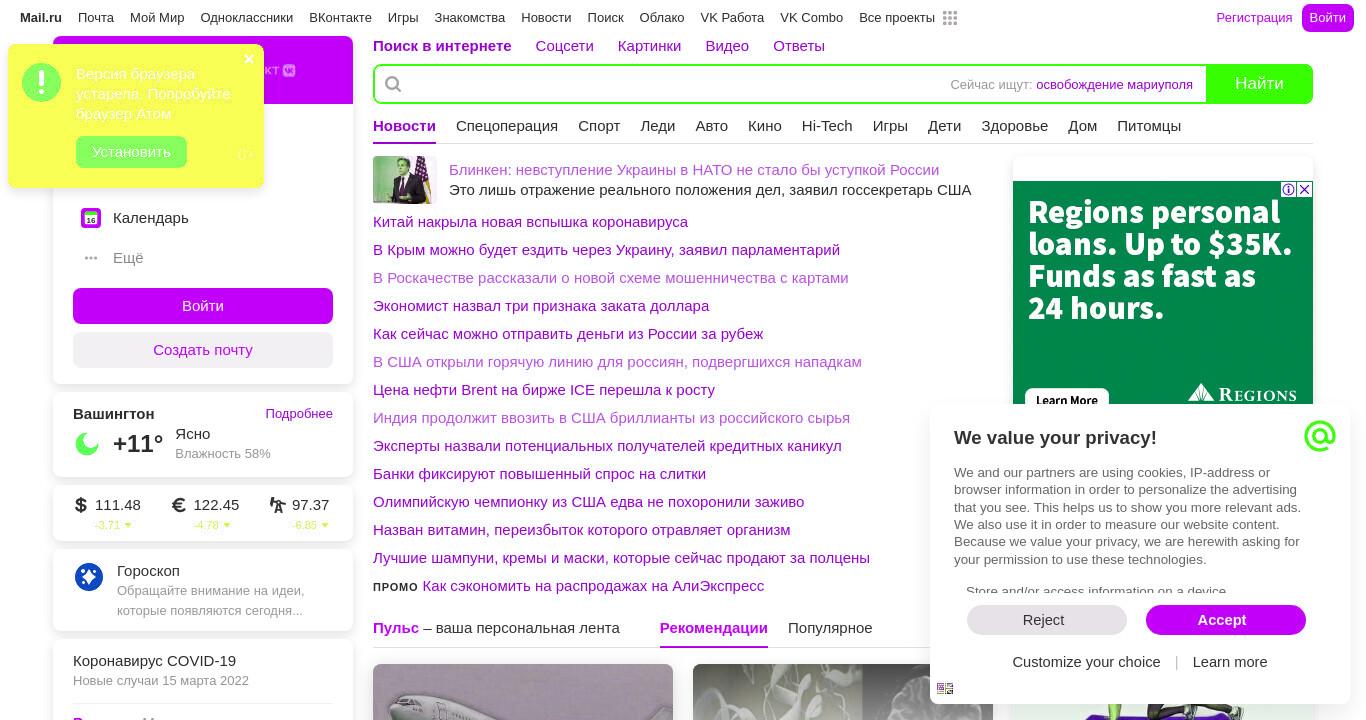Viewport: 1366px width, 720px height.
Task: Open the Питомцы news tab
Action: [1149, 126]
